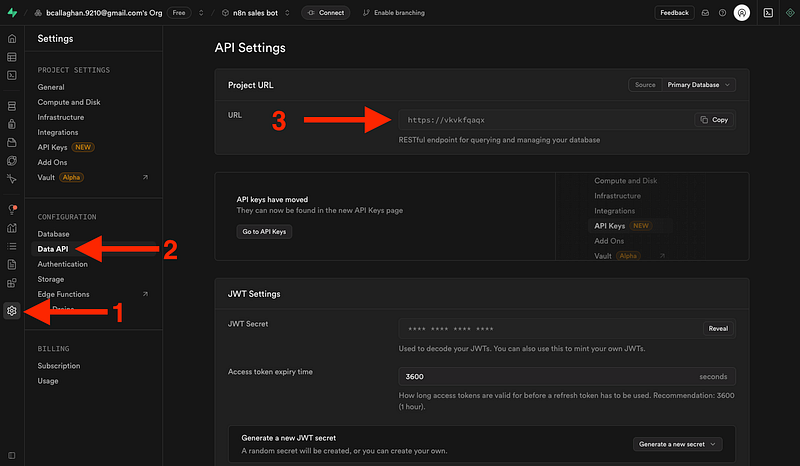The image size is (800, 466).
Task: Click the Project Settings gear icon
Action: [x=12, y=310]
